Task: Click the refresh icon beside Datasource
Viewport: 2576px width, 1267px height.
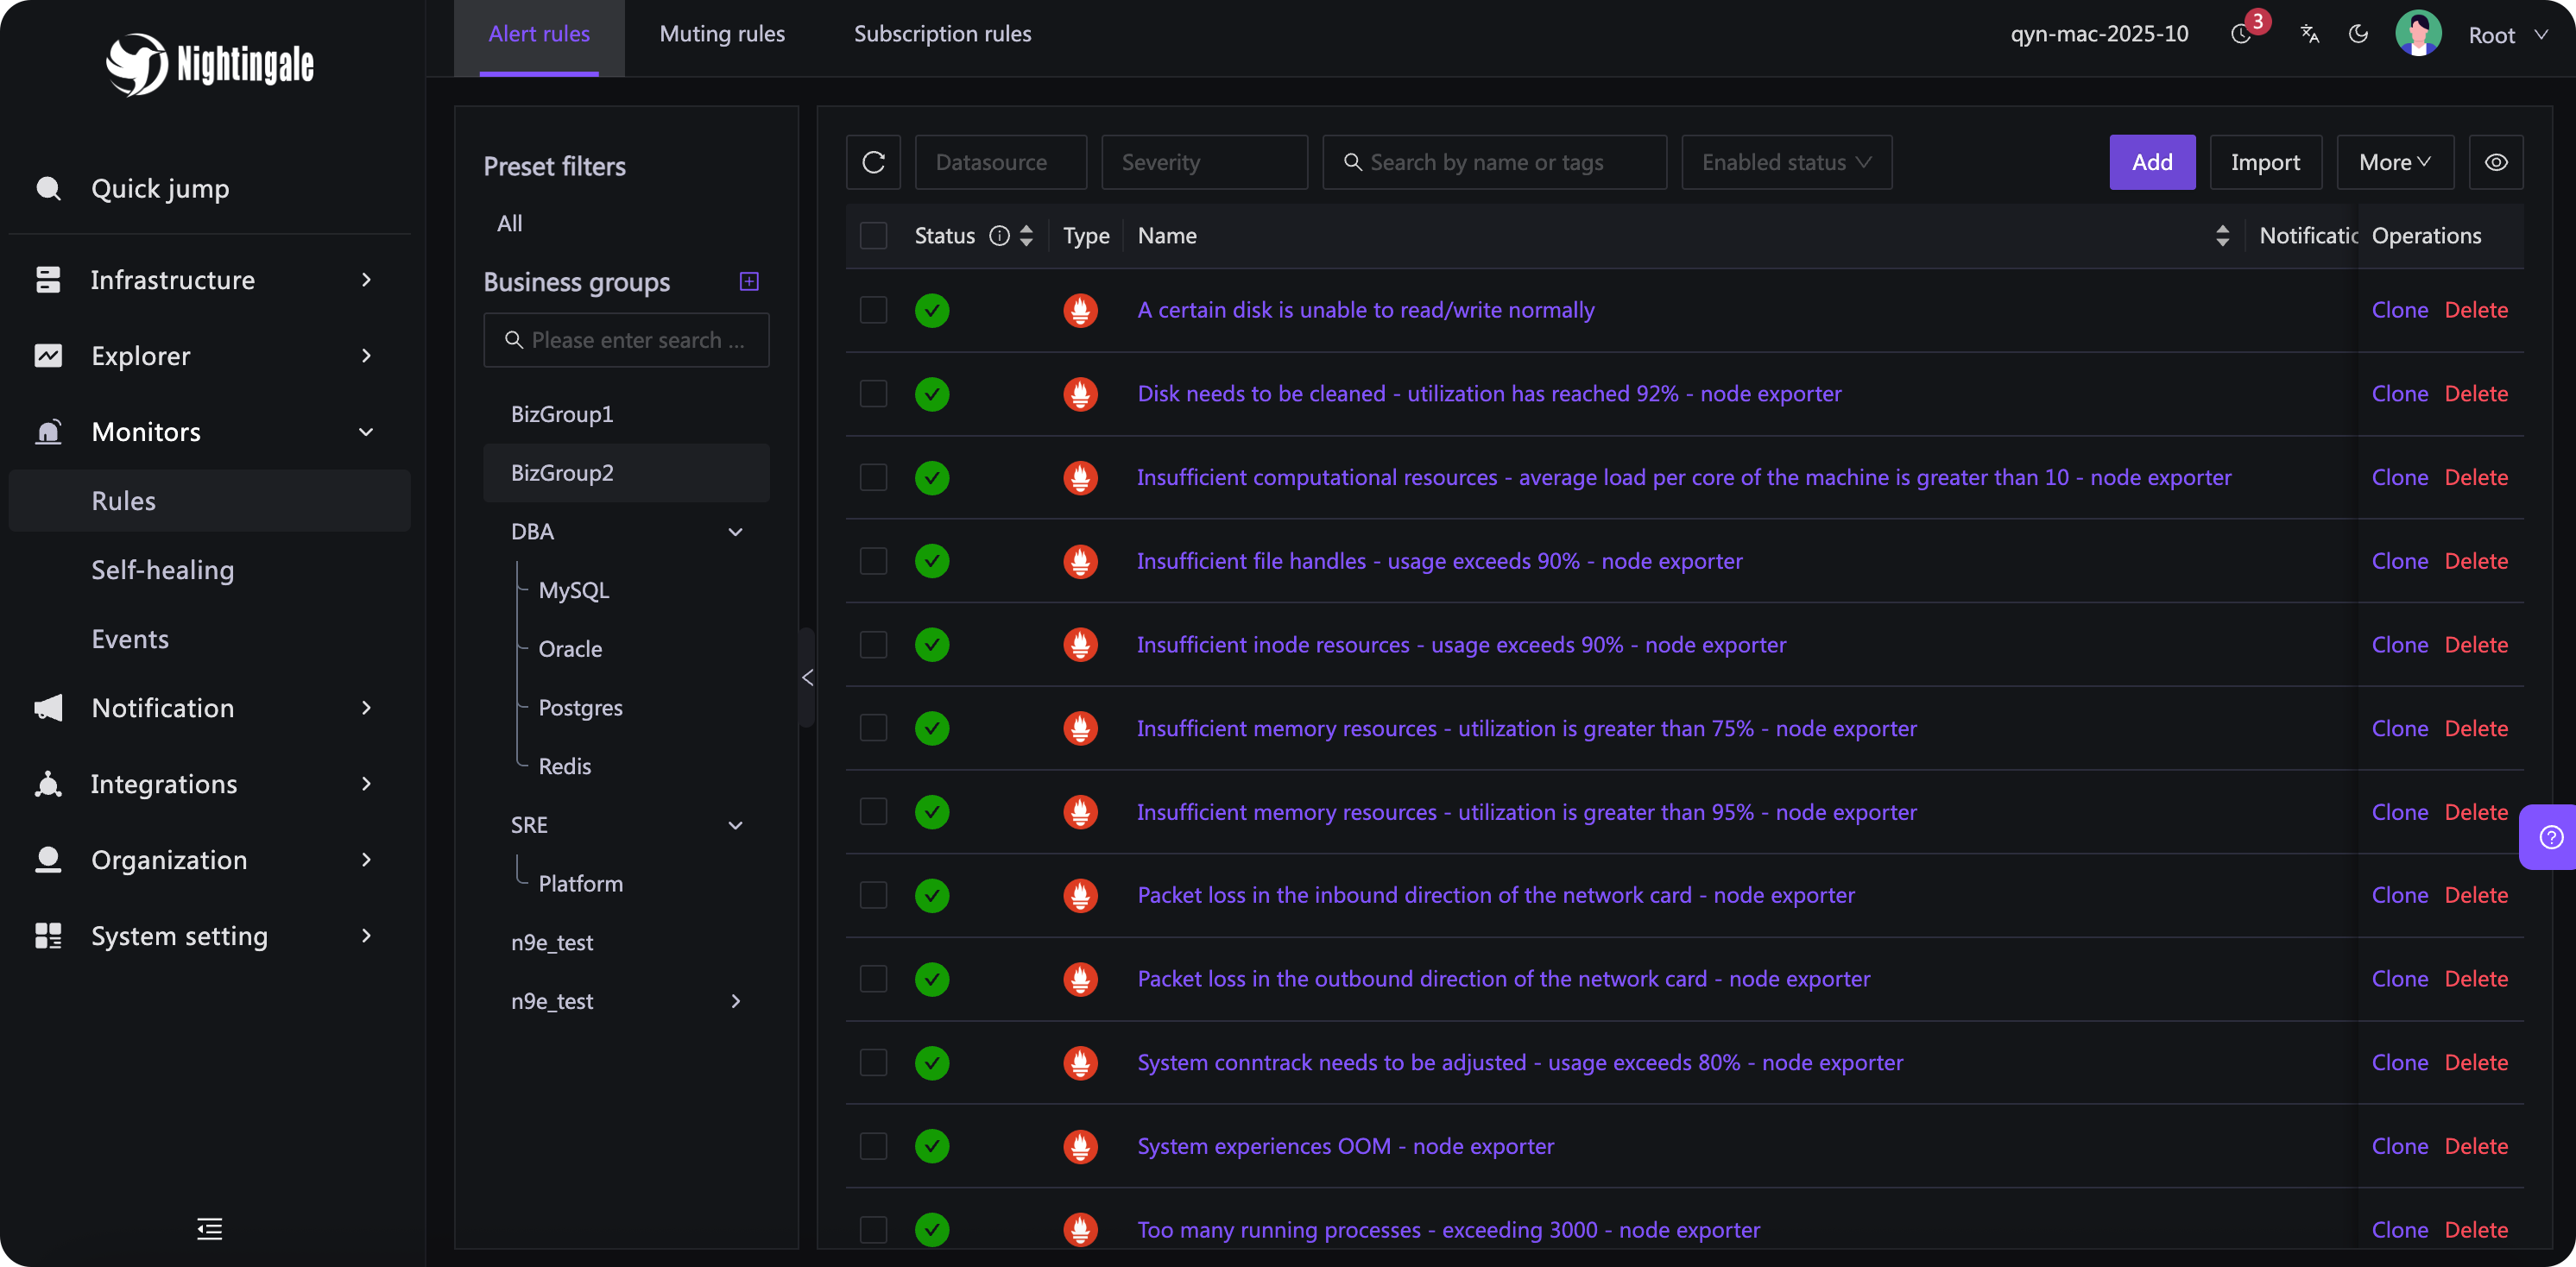Action: click(873, 162)
